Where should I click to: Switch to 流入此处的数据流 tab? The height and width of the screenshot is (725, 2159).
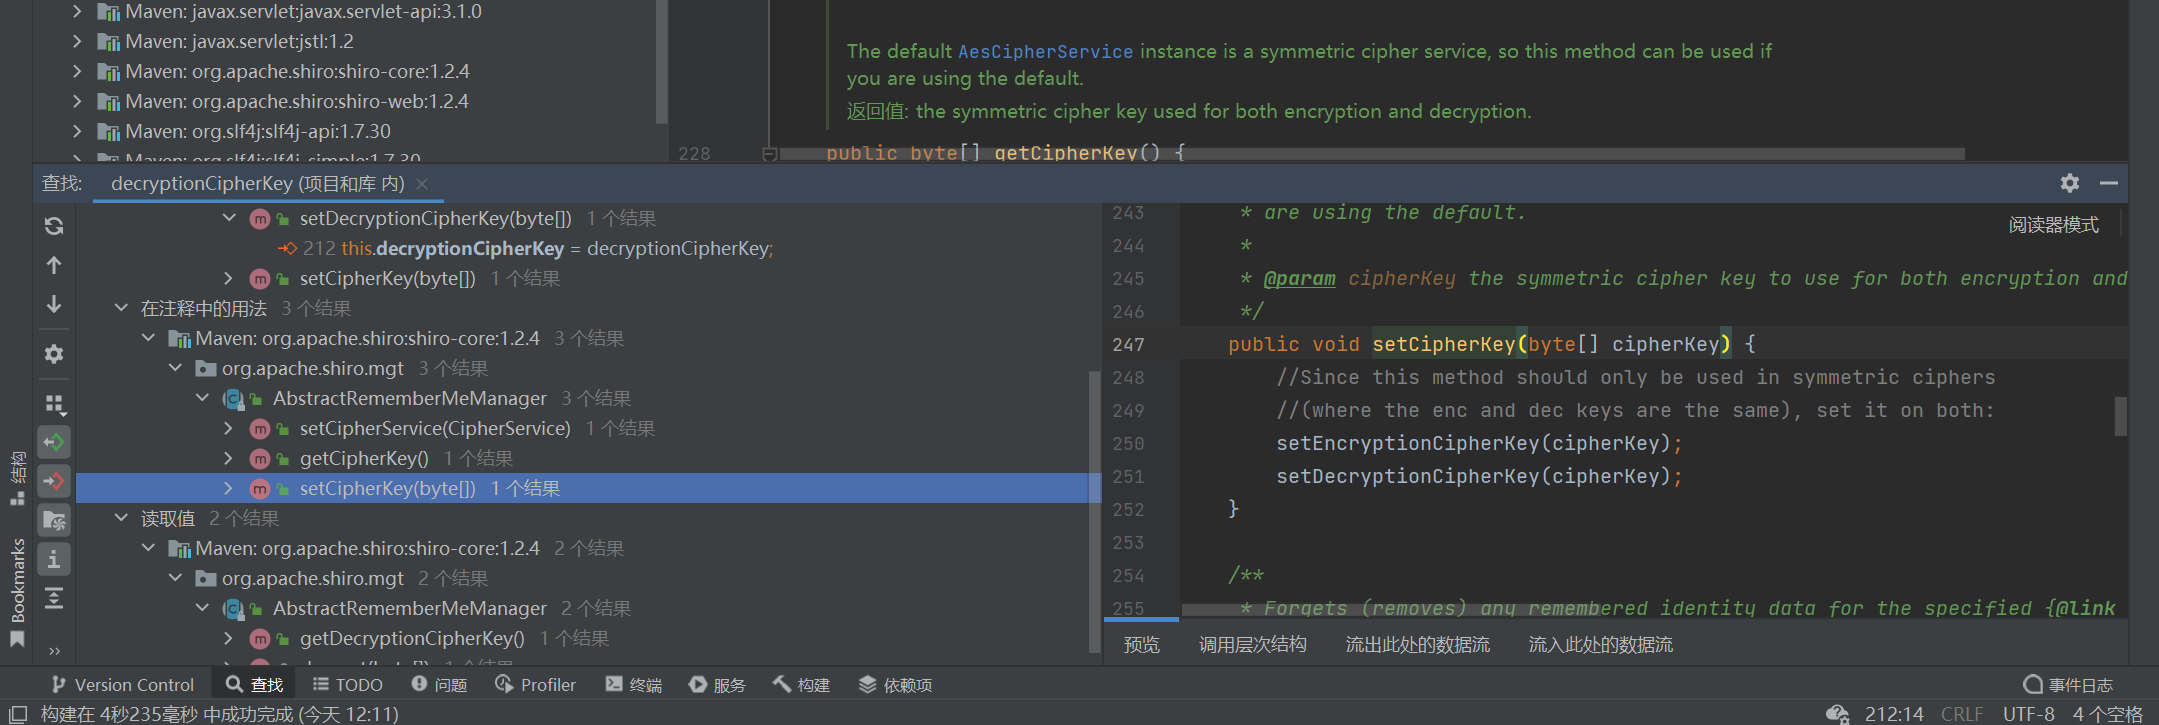coord(1601,645)
